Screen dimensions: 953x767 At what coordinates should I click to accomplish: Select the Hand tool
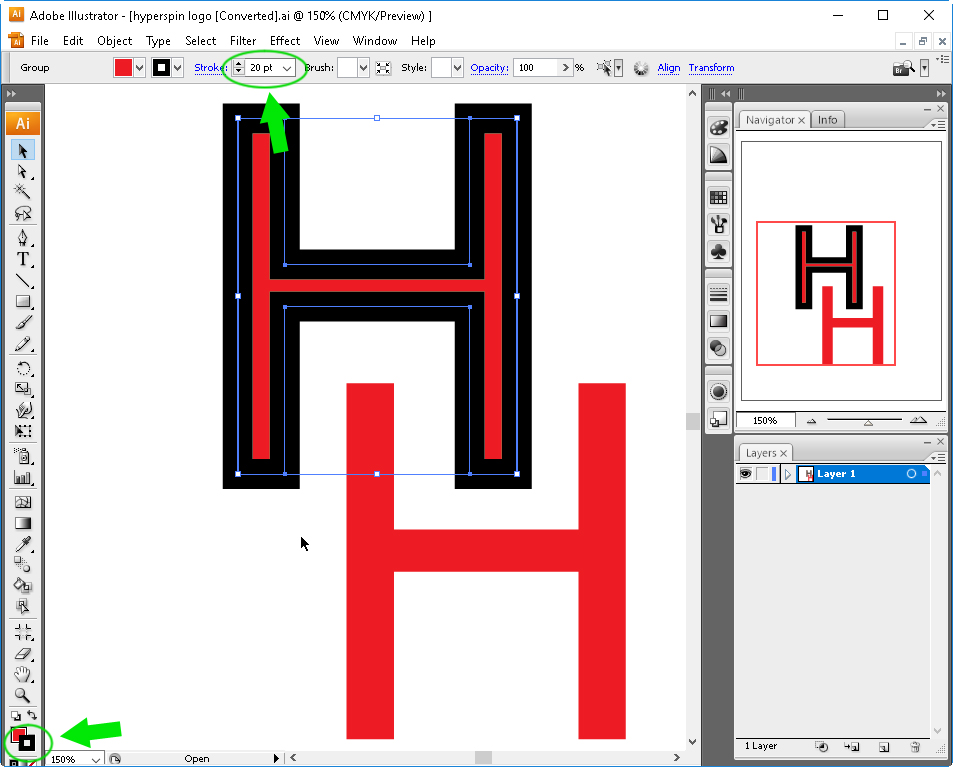[22, 674]
